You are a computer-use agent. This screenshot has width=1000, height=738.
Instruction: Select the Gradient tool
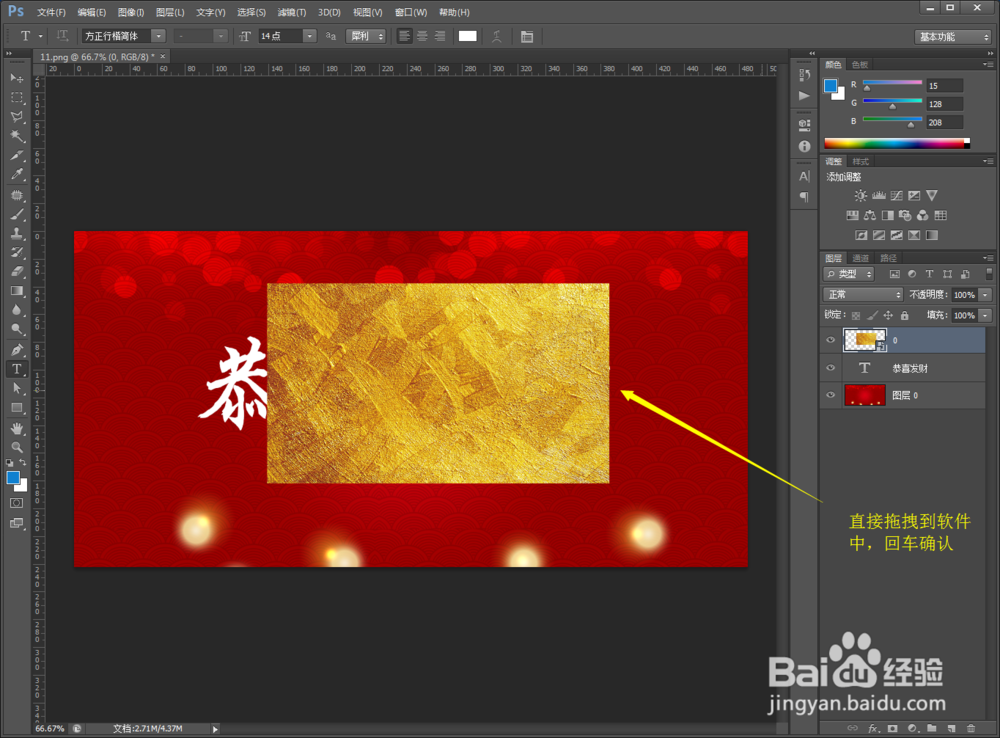(x=17, y=291)
